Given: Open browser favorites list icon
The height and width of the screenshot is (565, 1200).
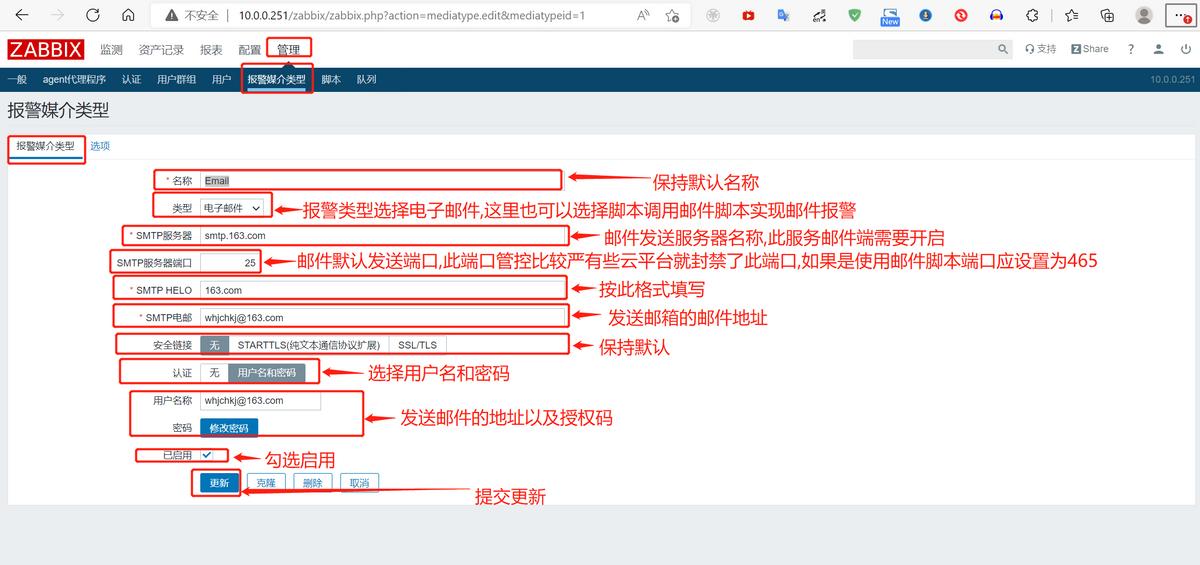Looking at the screenshot, I should coord(1072,16).
